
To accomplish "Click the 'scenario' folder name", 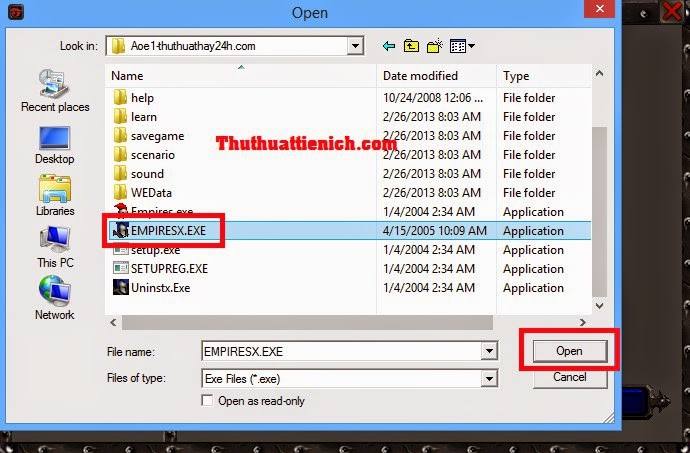I will pyautogui.click(x=153, y=155).
